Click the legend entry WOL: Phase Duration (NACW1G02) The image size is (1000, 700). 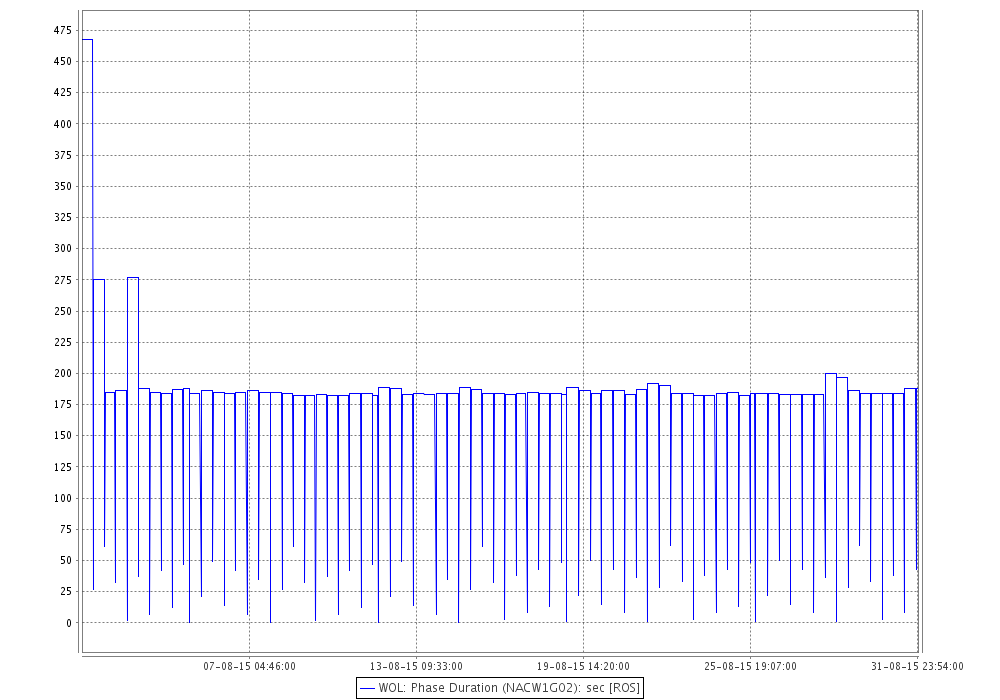[499, 688]
